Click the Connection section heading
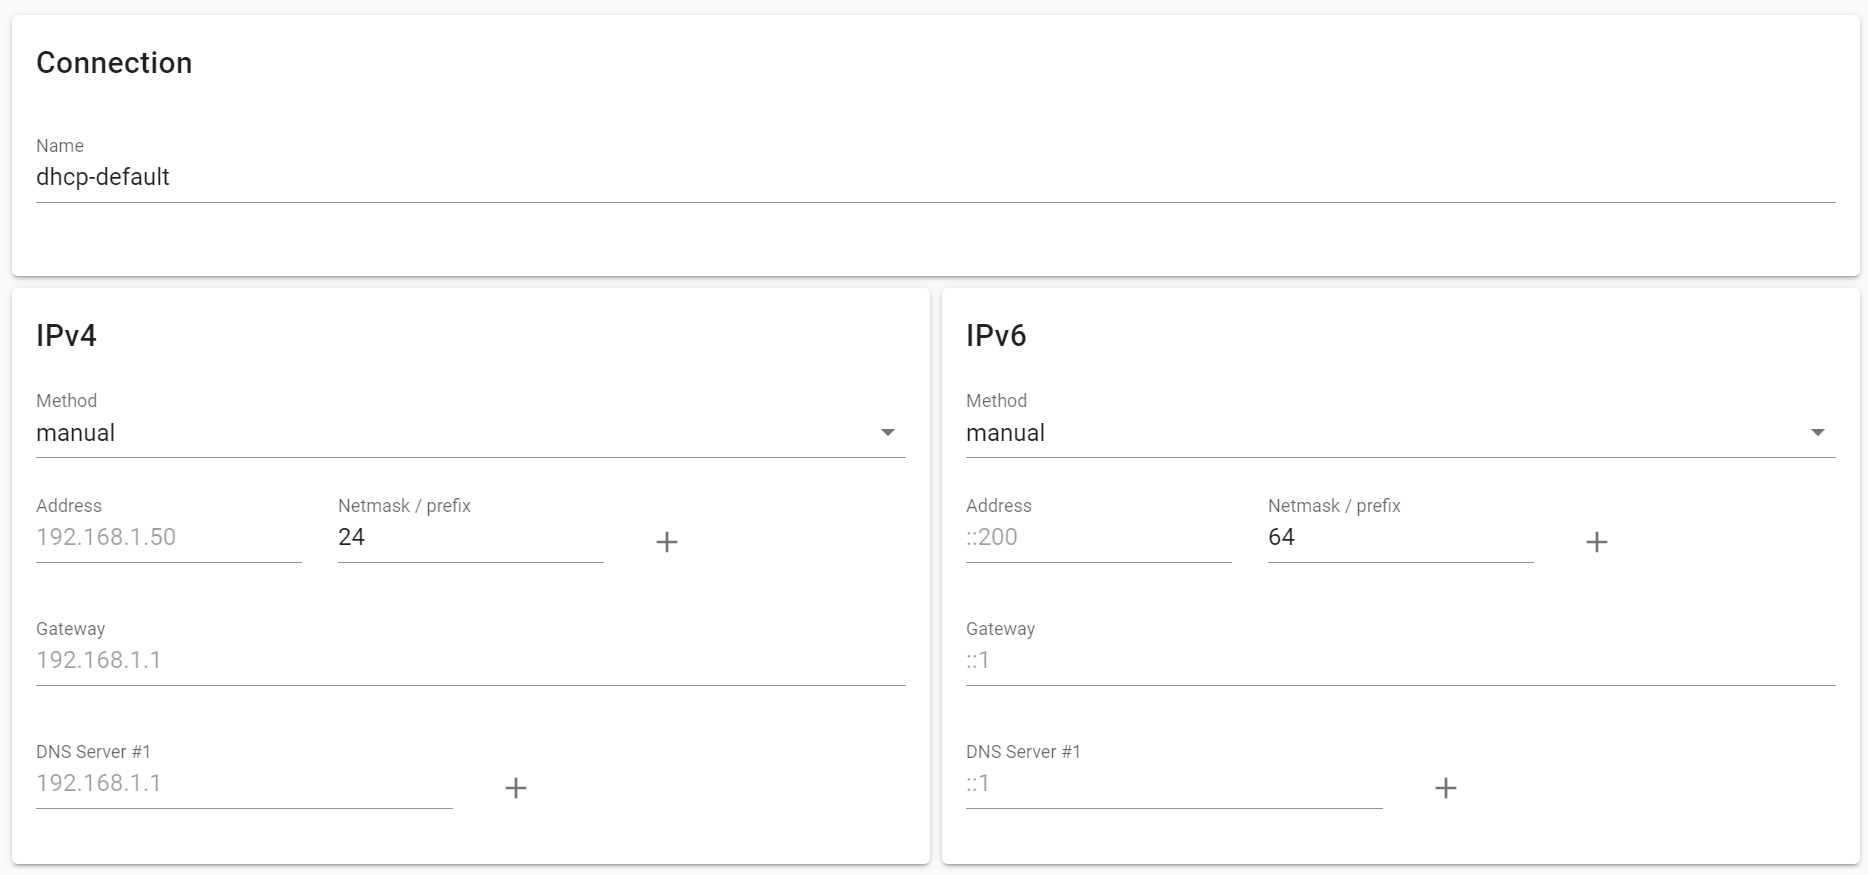The image size is (1868, 875). (114, 63)
